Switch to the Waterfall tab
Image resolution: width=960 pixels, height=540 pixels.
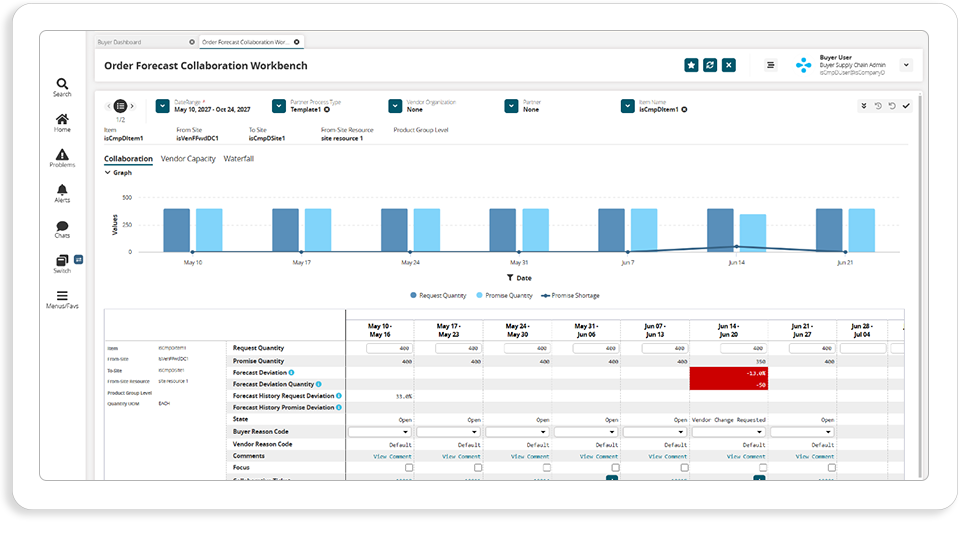pos(238,159)
